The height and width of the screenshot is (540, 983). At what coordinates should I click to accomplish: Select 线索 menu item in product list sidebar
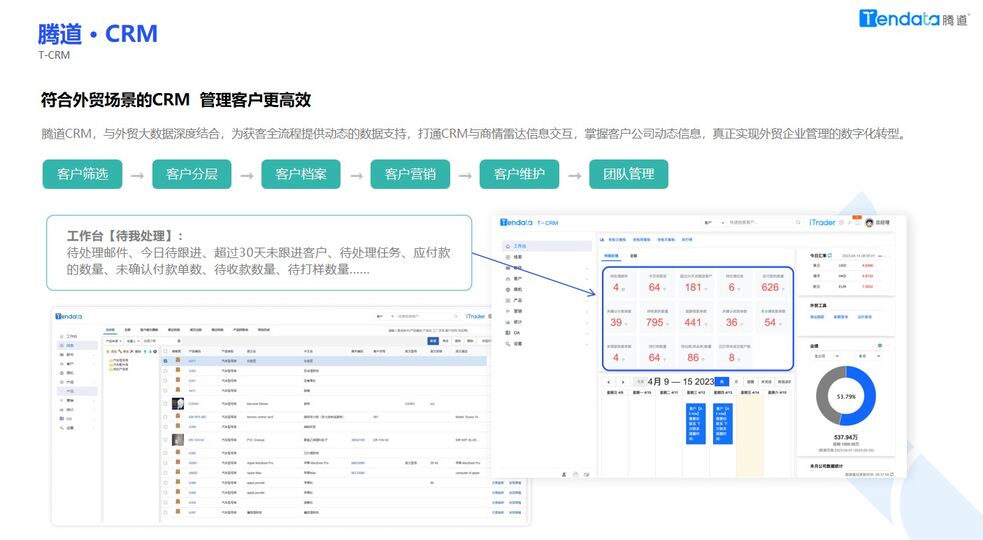(x=78, y=346)
